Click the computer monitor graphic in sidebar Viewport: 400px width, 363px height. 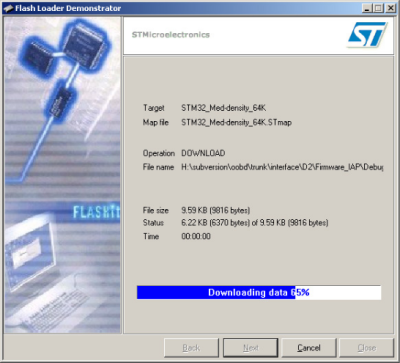point(29,258)
